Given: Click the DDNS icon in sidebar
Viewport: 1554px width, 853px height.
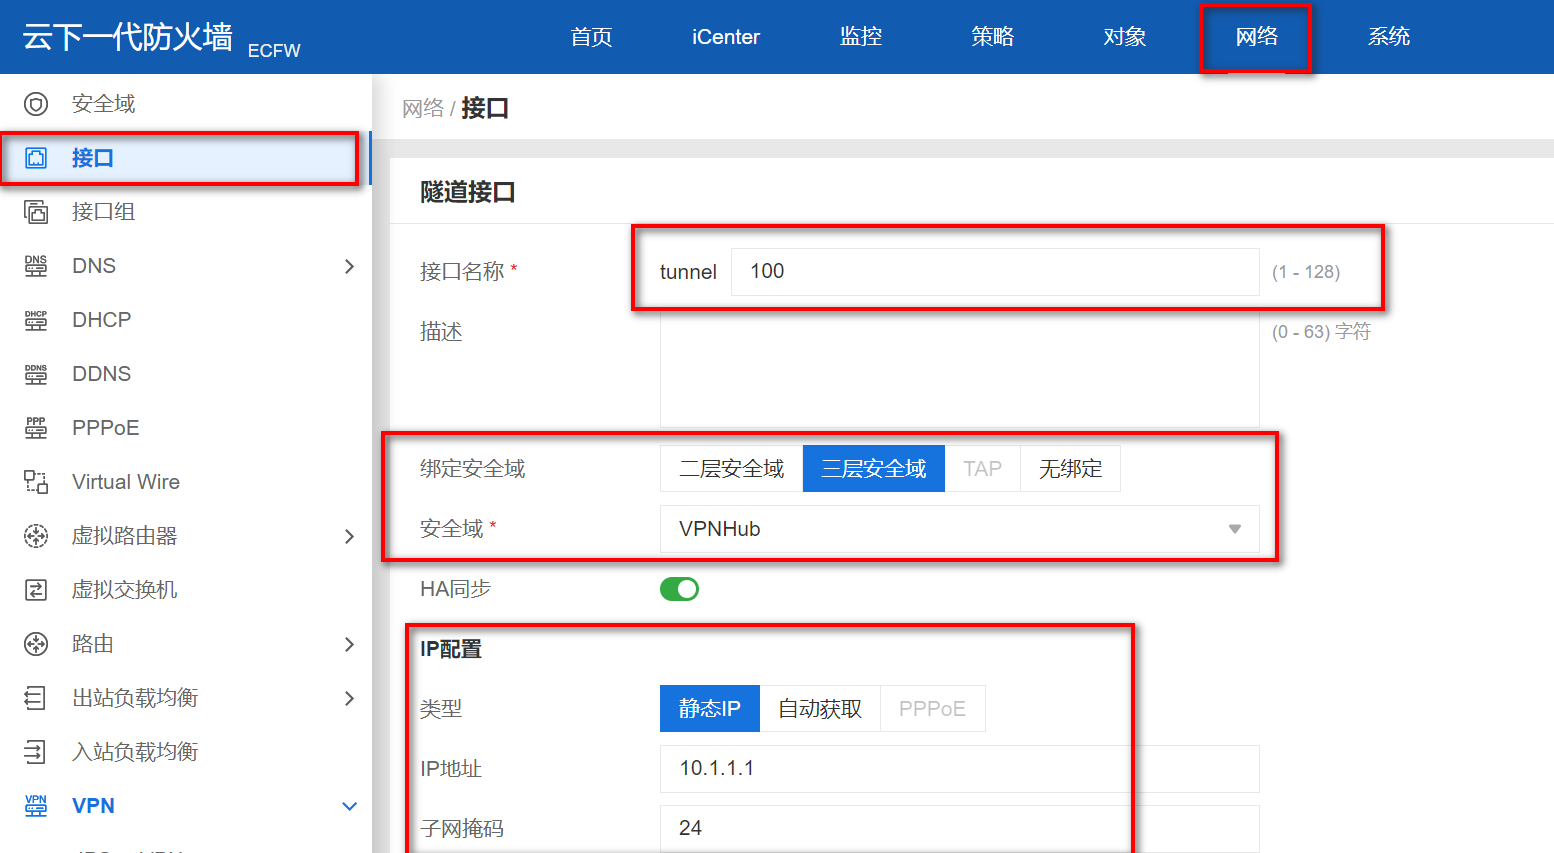Looking at the screenshot, I should tap(36, 374).
